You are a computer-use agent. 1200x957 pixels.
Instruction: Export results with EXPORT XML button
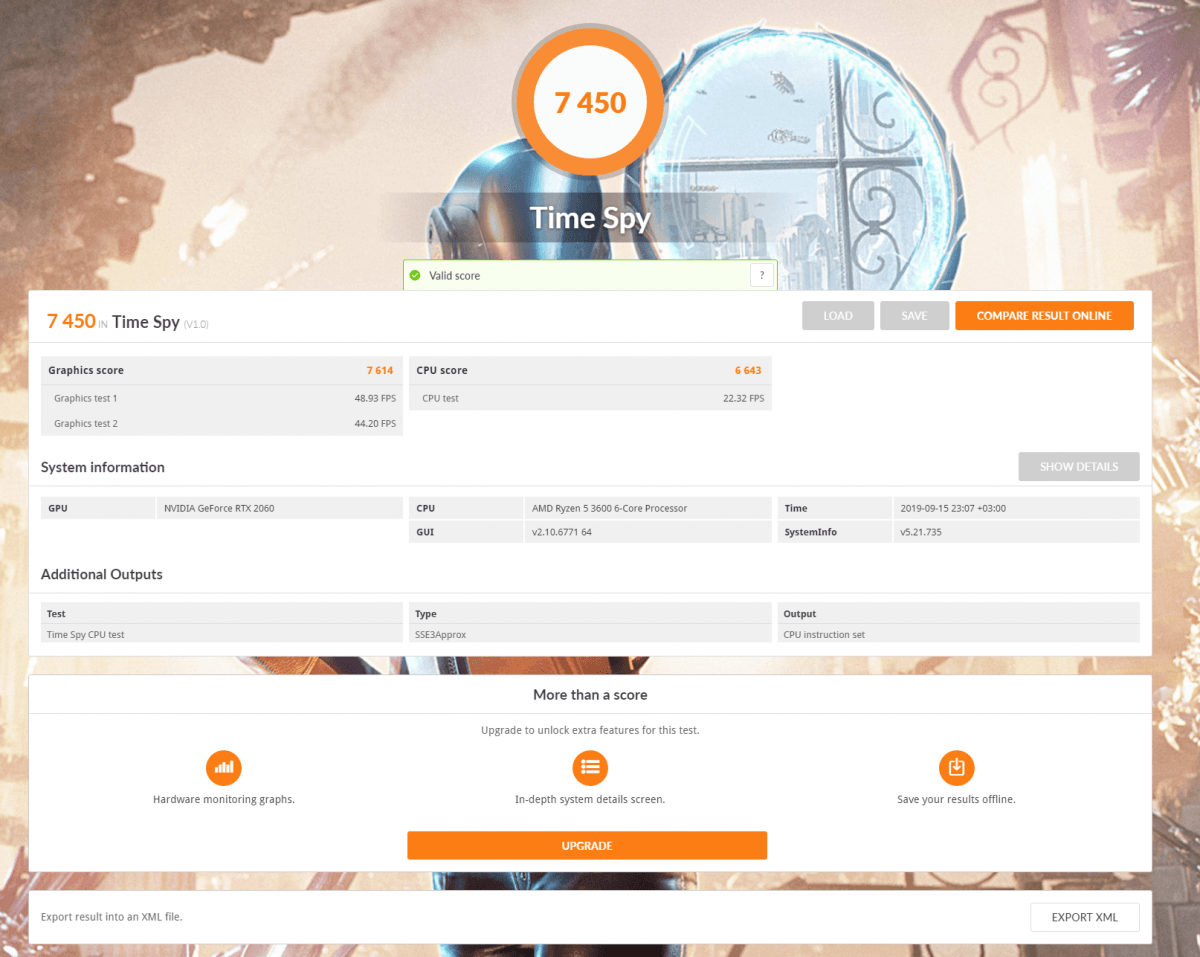coord(1085,917)
